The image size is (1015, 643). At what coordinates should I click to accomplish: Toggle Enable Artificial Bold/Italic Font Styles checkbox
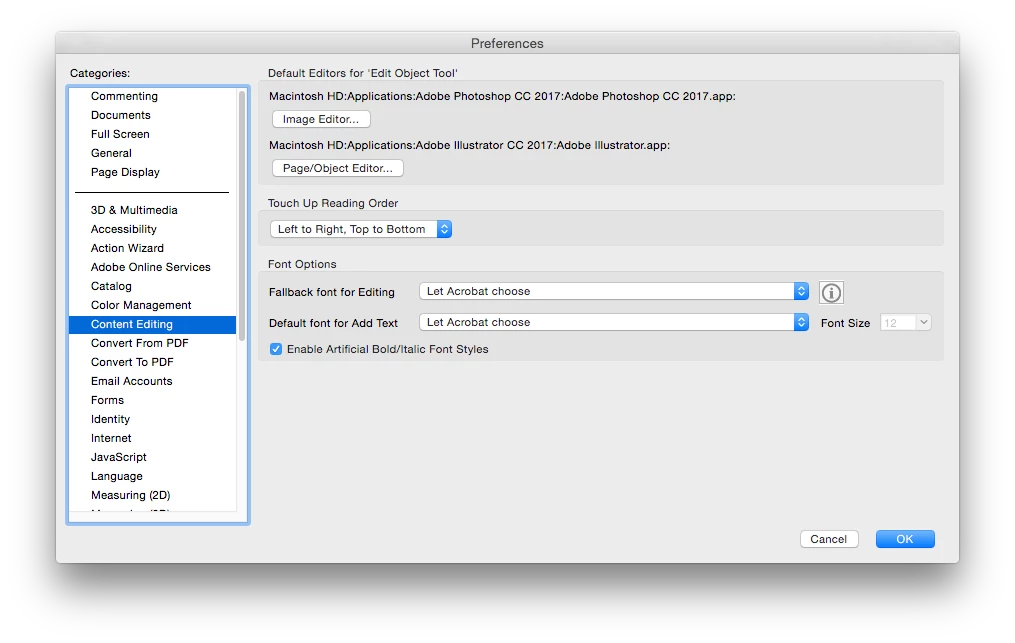pyautogui.click(x=276, y=349)
